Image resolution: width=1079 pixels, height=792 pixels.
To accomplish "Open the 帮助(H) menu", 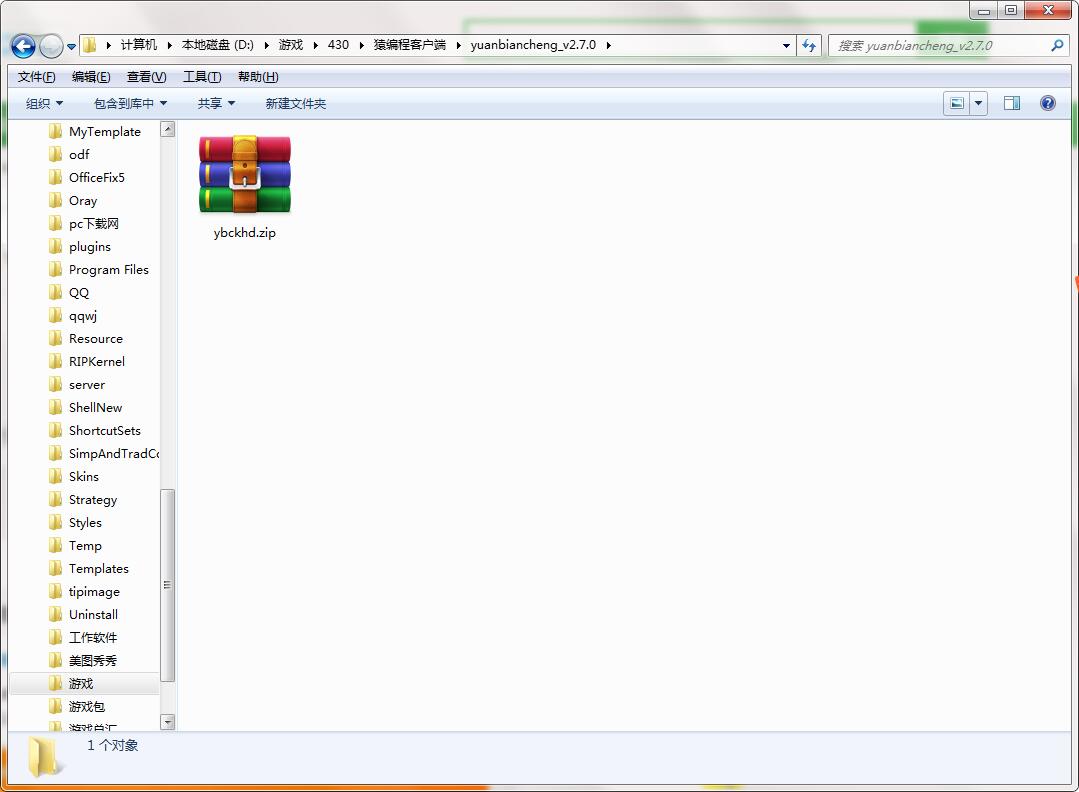I will [258, 76].
